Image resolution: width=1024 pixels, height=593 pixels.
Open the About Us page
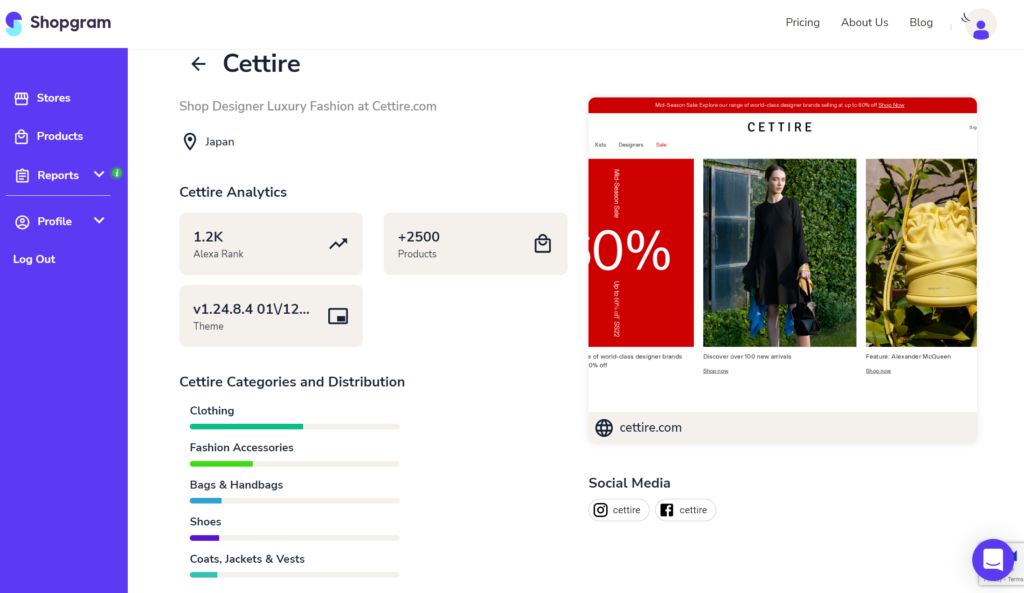tap(864, 22)
